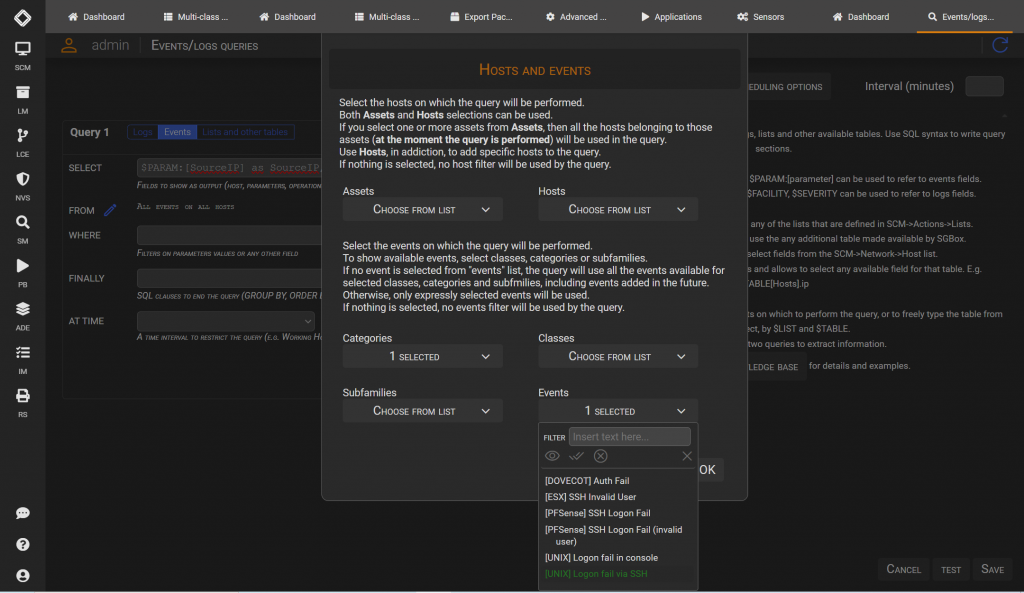Switch Query 1 source to Logs

pos(142,132)
